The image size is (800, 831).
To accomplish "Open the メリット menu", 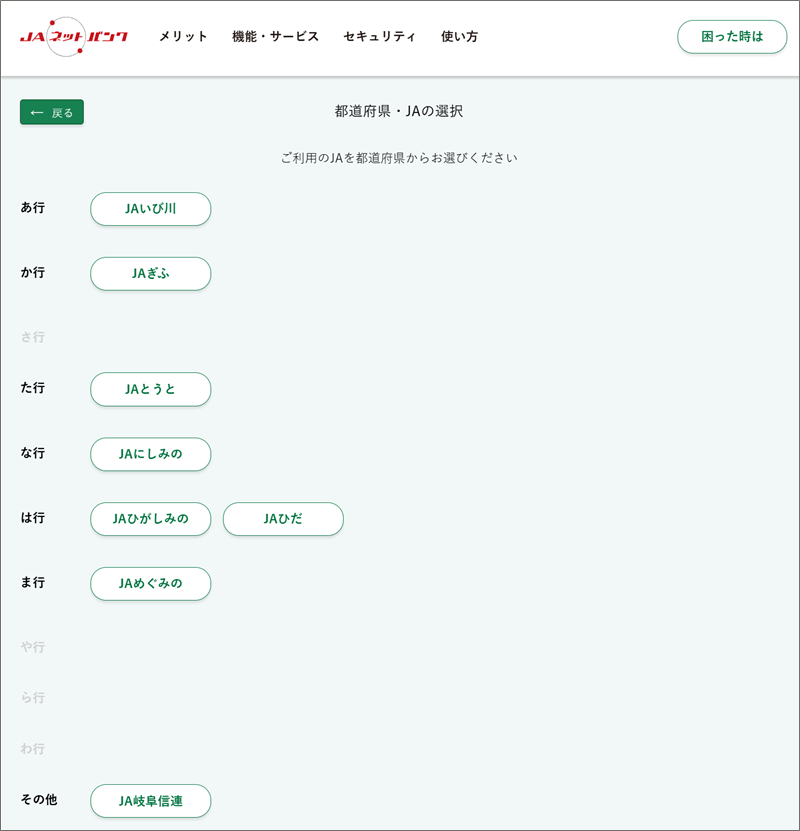I will point(183,37).
